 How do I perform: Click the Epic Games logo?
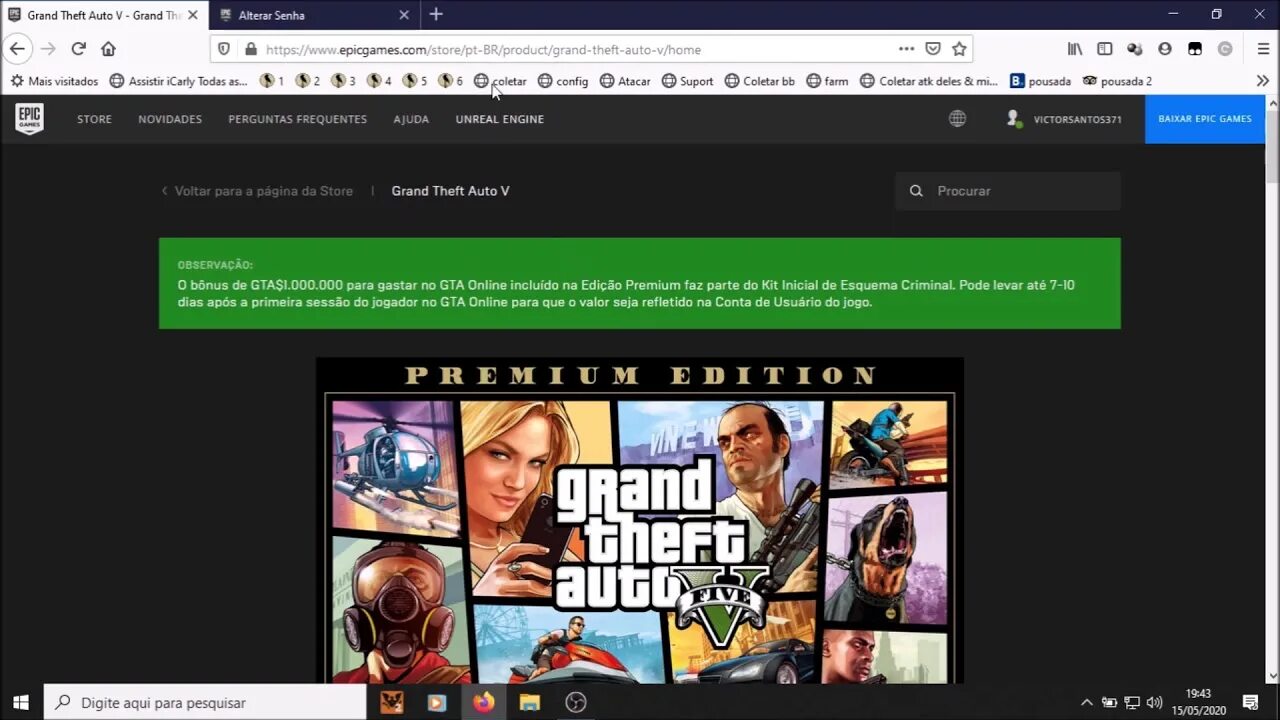coord(29,119)
